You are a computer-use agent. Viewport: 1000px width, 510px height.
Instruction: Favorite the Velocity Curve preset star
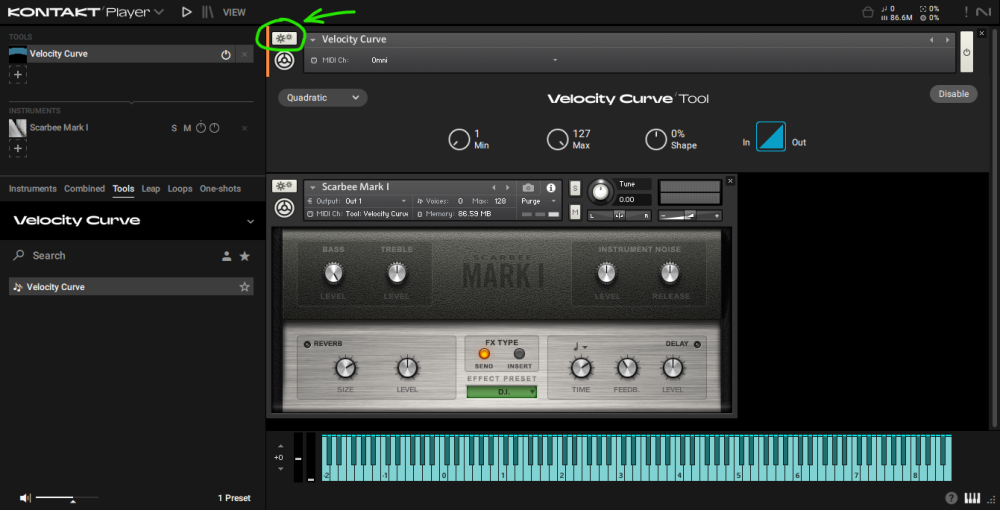244,287
